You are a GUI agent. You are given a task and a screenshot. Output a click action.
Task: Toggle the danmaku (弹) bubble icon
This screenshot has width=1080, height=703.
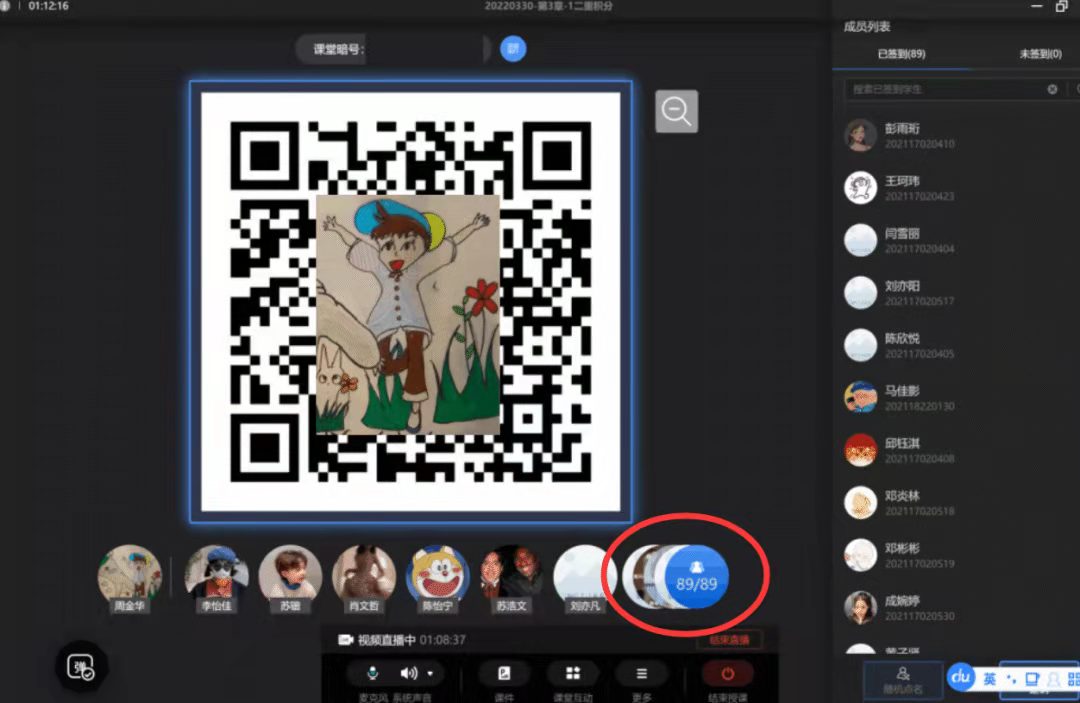pyautogui.click(x=81, y=668)
